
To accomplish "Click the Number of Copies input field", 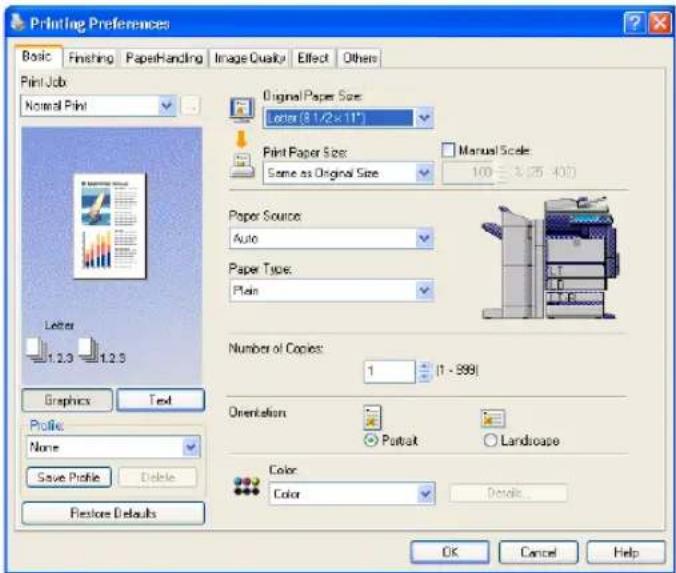I will tap(390, 372).
